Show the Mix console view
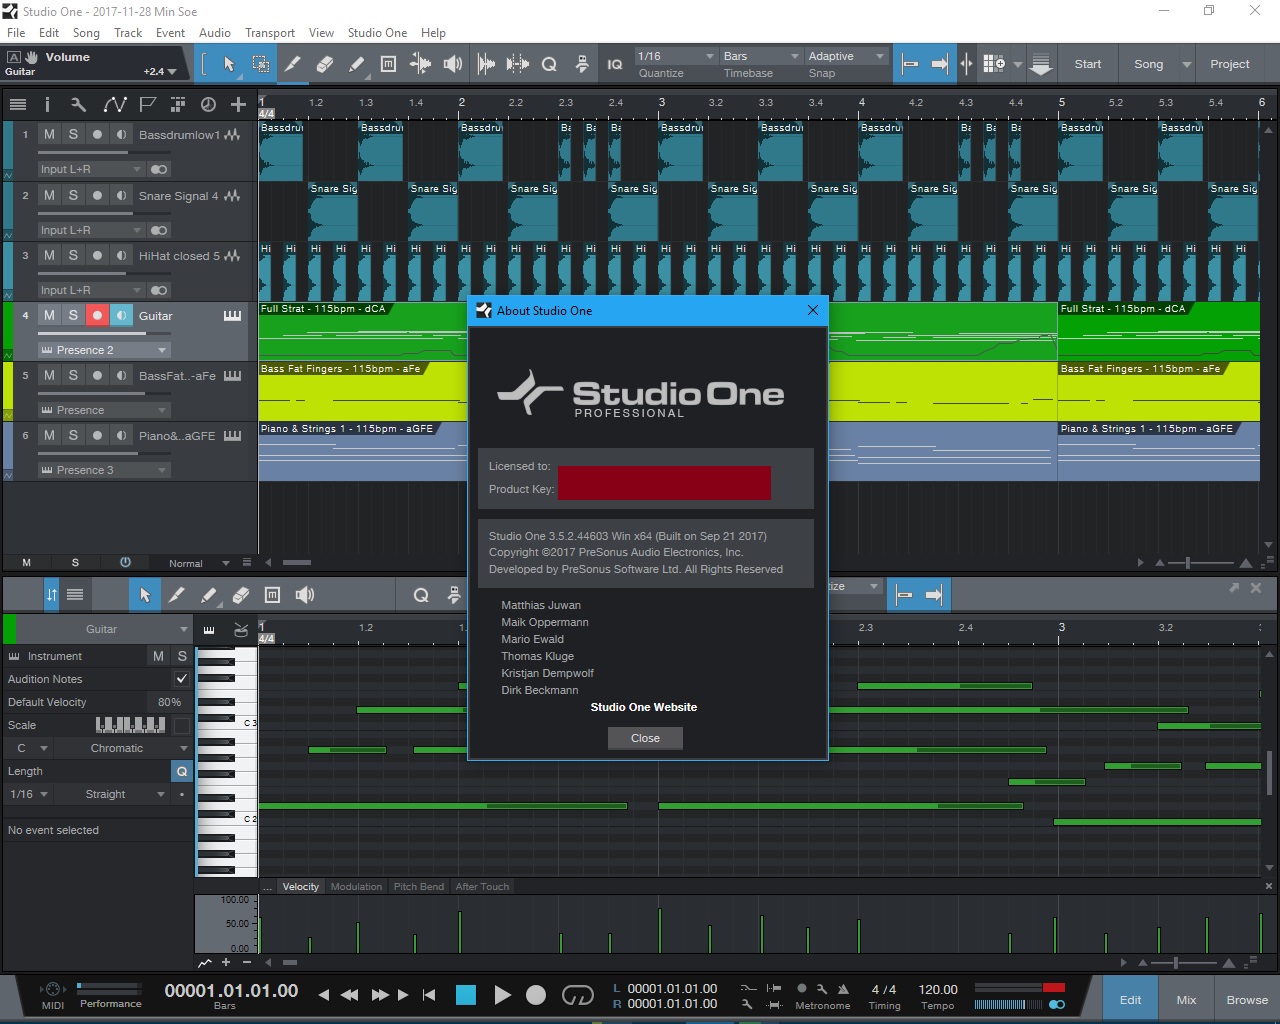This screenshot has height=1024, width=1280. click(x=1186, y=1000)
